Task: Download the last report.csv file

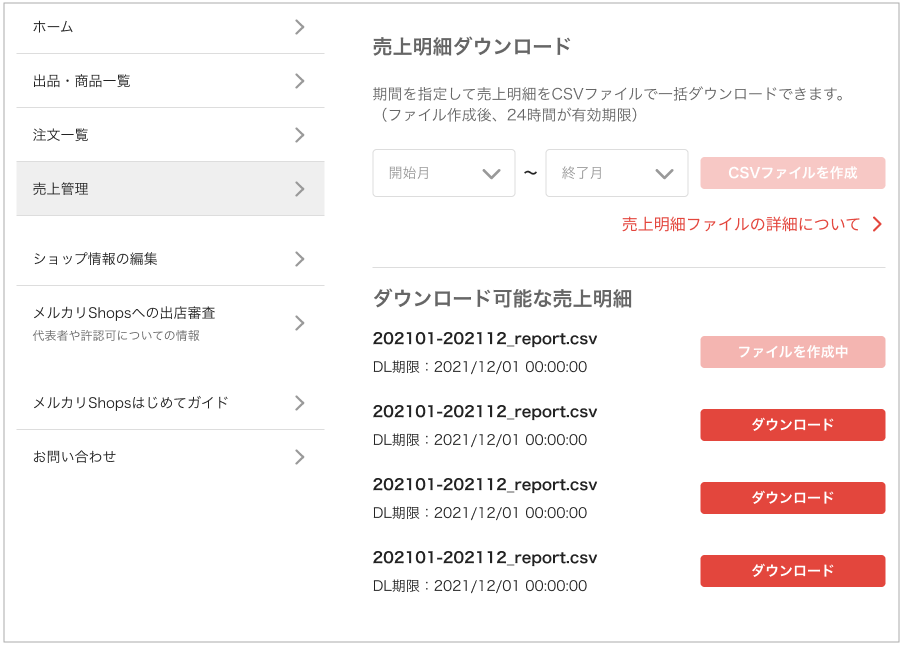Action: (x=793, y=571)
